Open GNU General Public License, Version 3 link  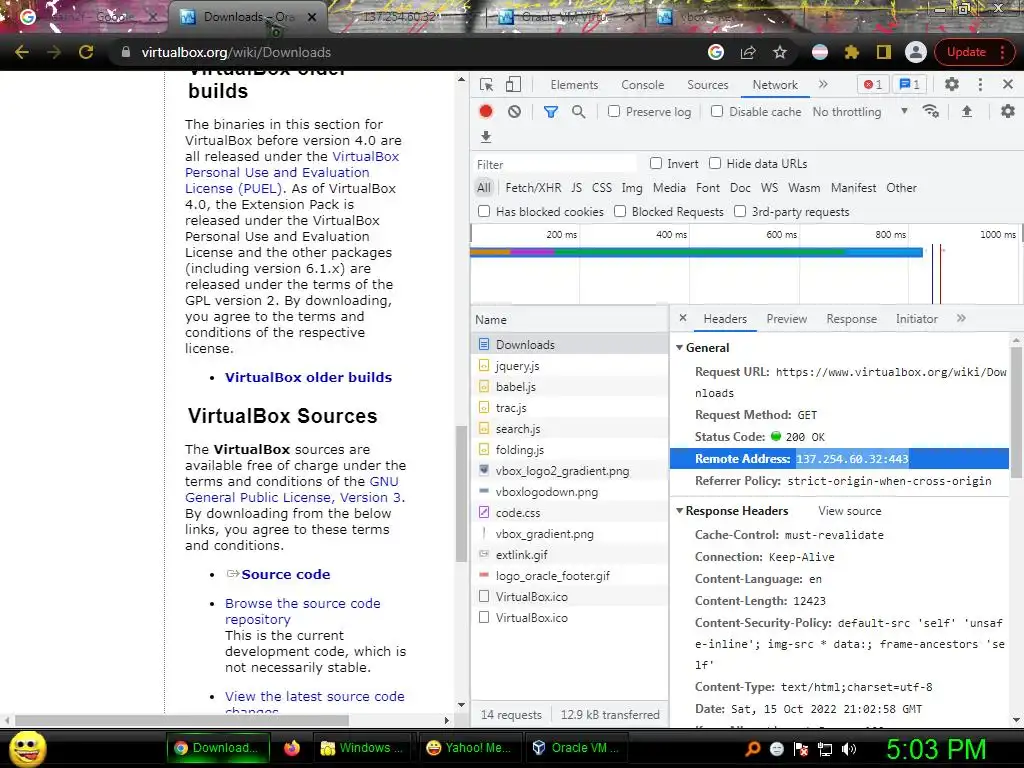coord(295,489)
